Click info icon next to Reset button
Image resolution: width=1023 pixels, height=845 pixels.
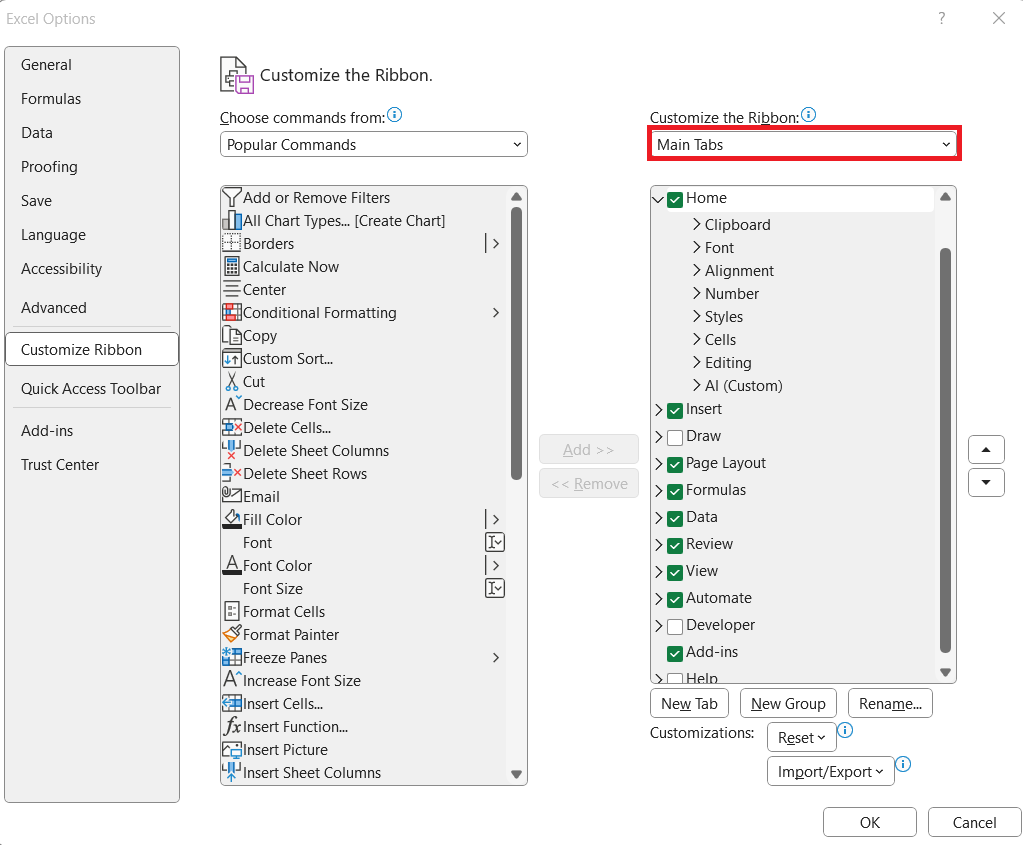click(x=845, y=730)
